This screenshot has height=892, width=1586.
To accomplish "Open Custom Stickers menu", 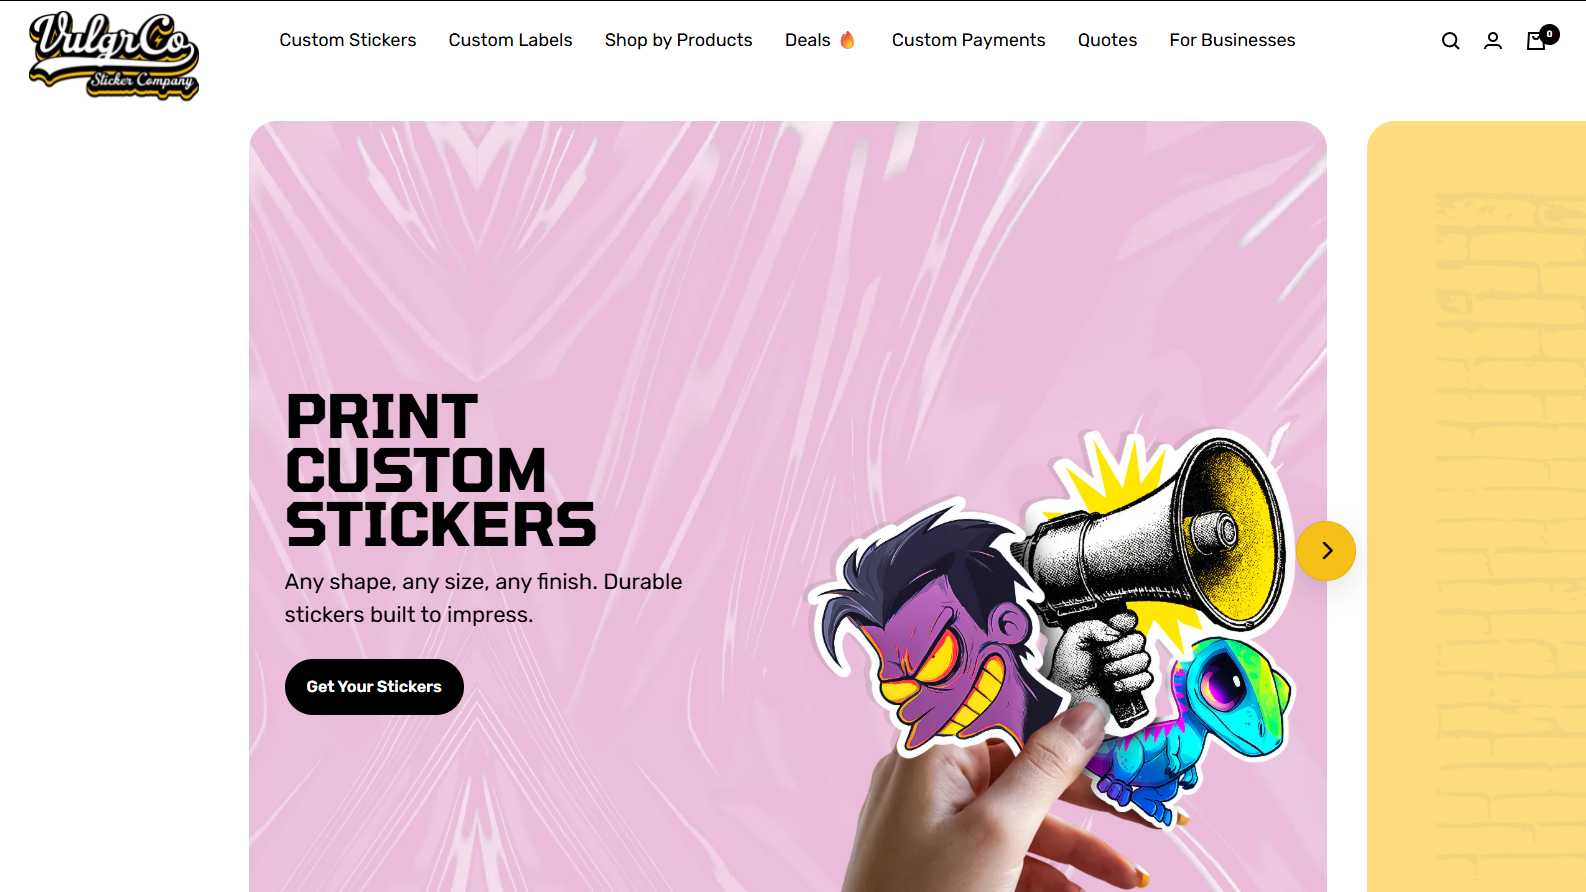I will (348, 40).
